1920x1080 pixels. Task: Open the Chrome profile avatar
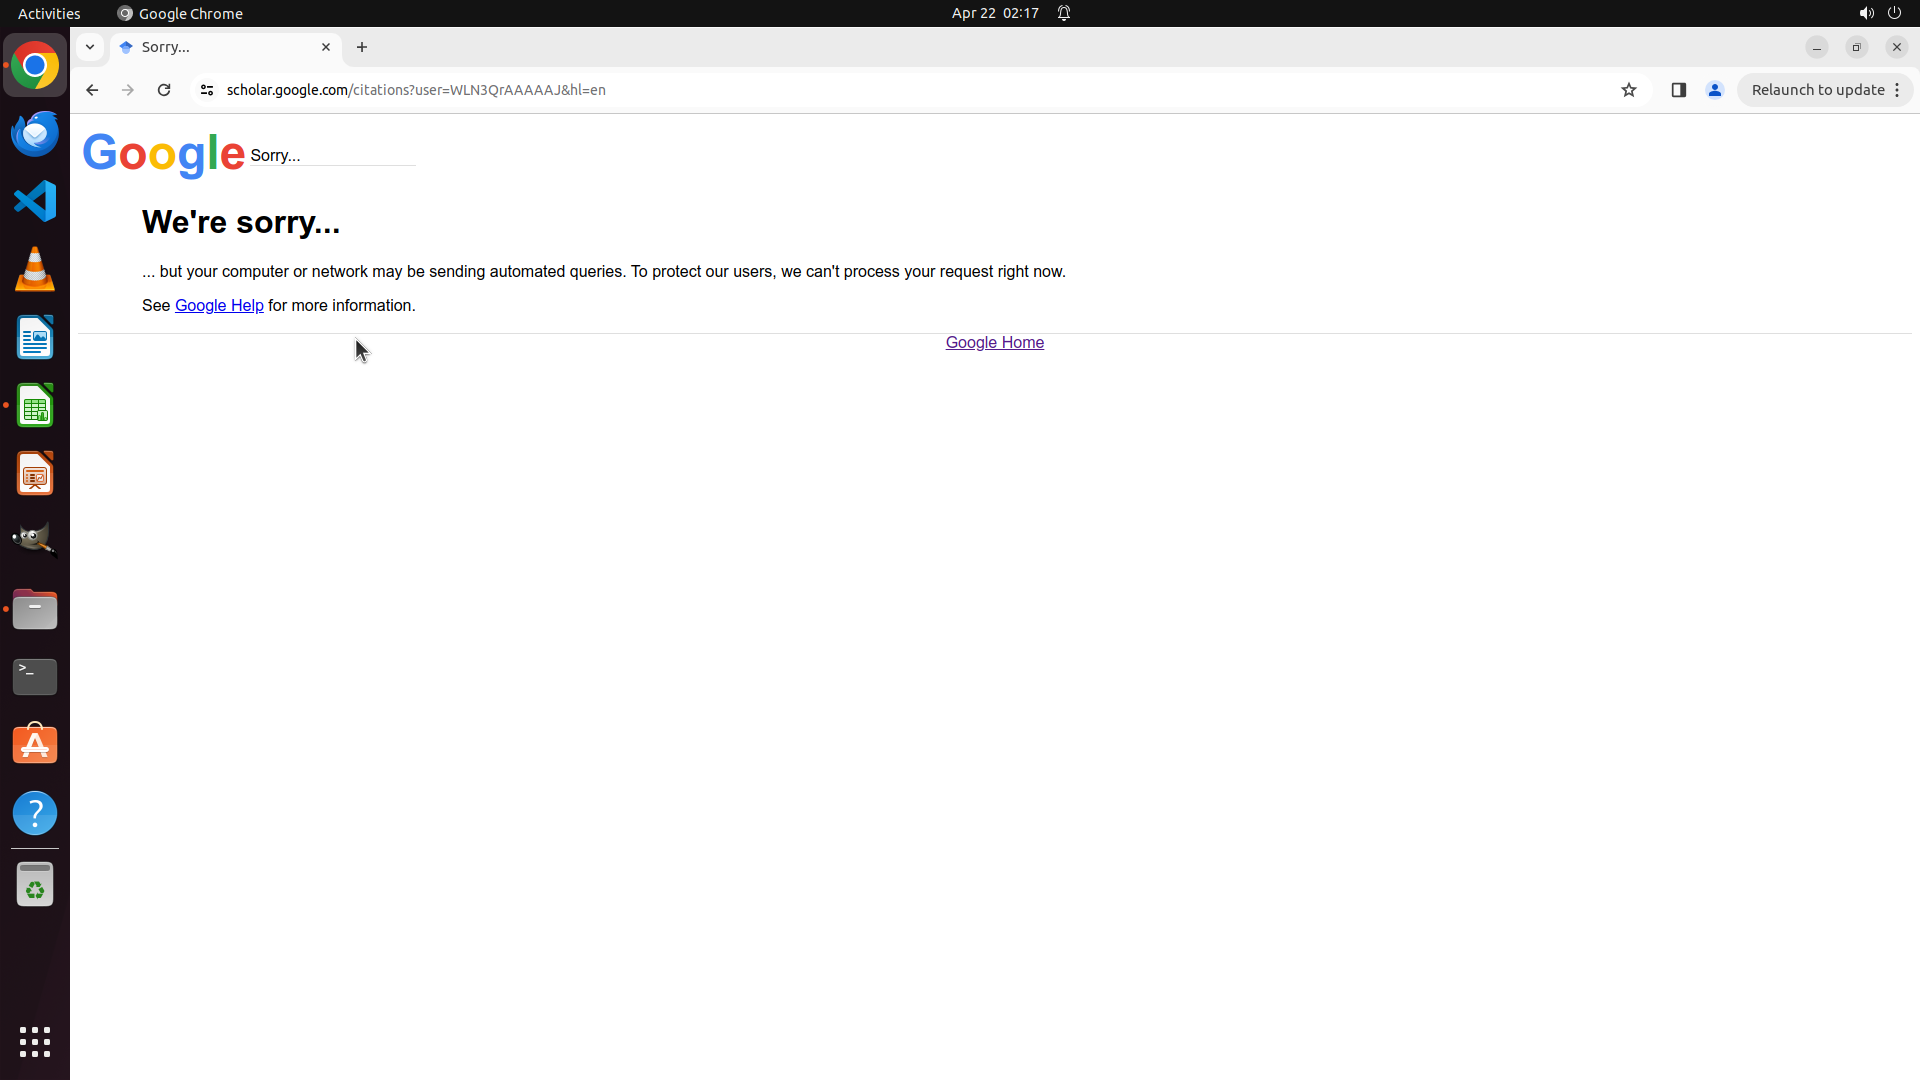tap(1715, 90)
